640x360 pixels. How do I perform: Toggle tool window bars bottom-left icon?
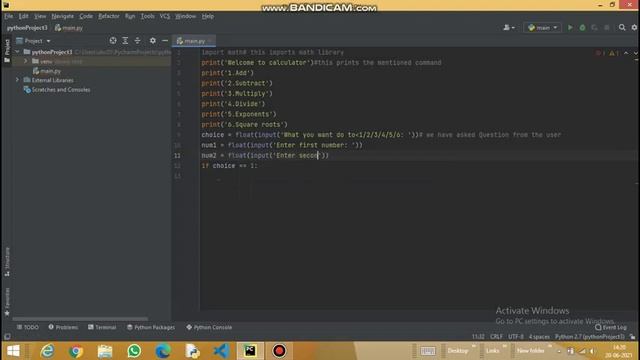pos(7,337)
